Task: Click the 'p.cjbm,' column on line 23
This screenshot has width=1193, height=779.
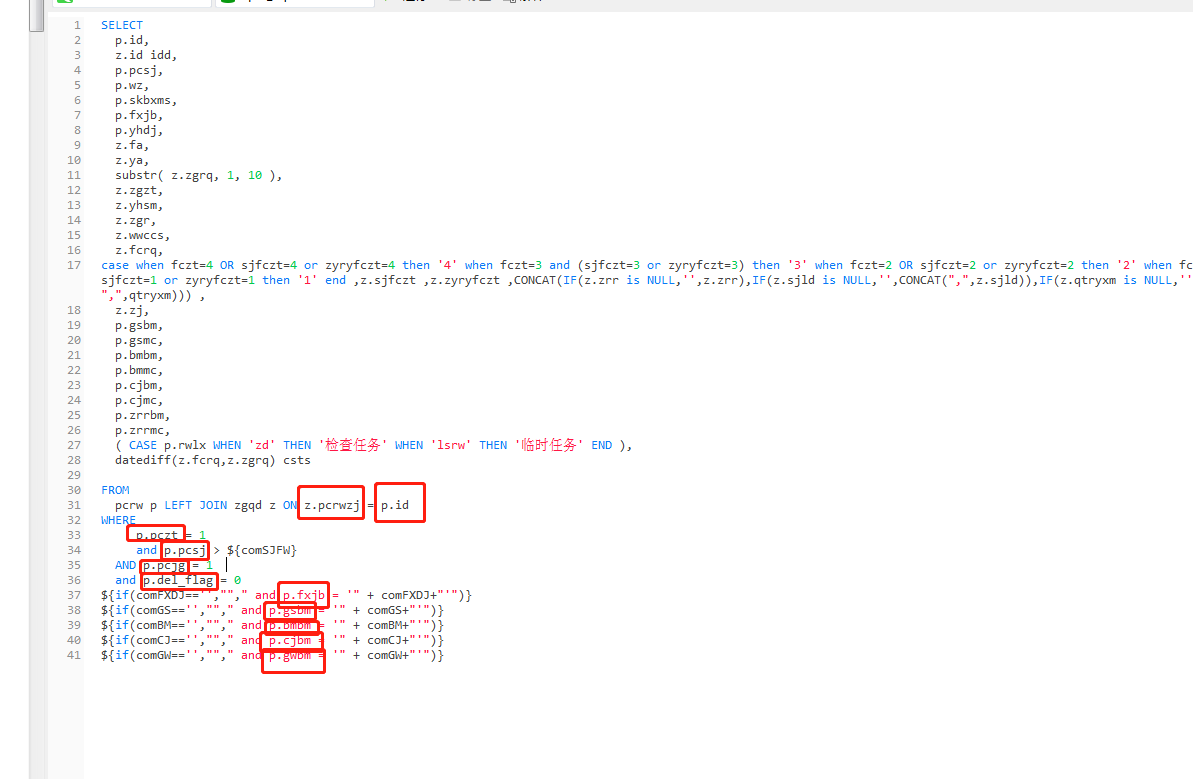Action: [139, 386]
